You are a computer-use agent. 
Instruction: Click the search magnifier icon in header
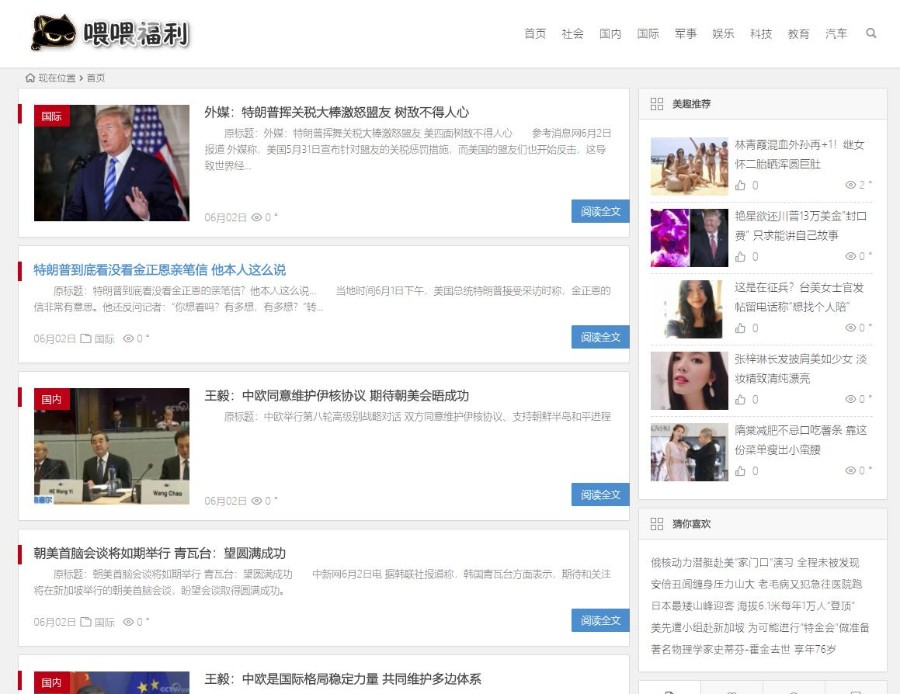click(x=871, y=33)
